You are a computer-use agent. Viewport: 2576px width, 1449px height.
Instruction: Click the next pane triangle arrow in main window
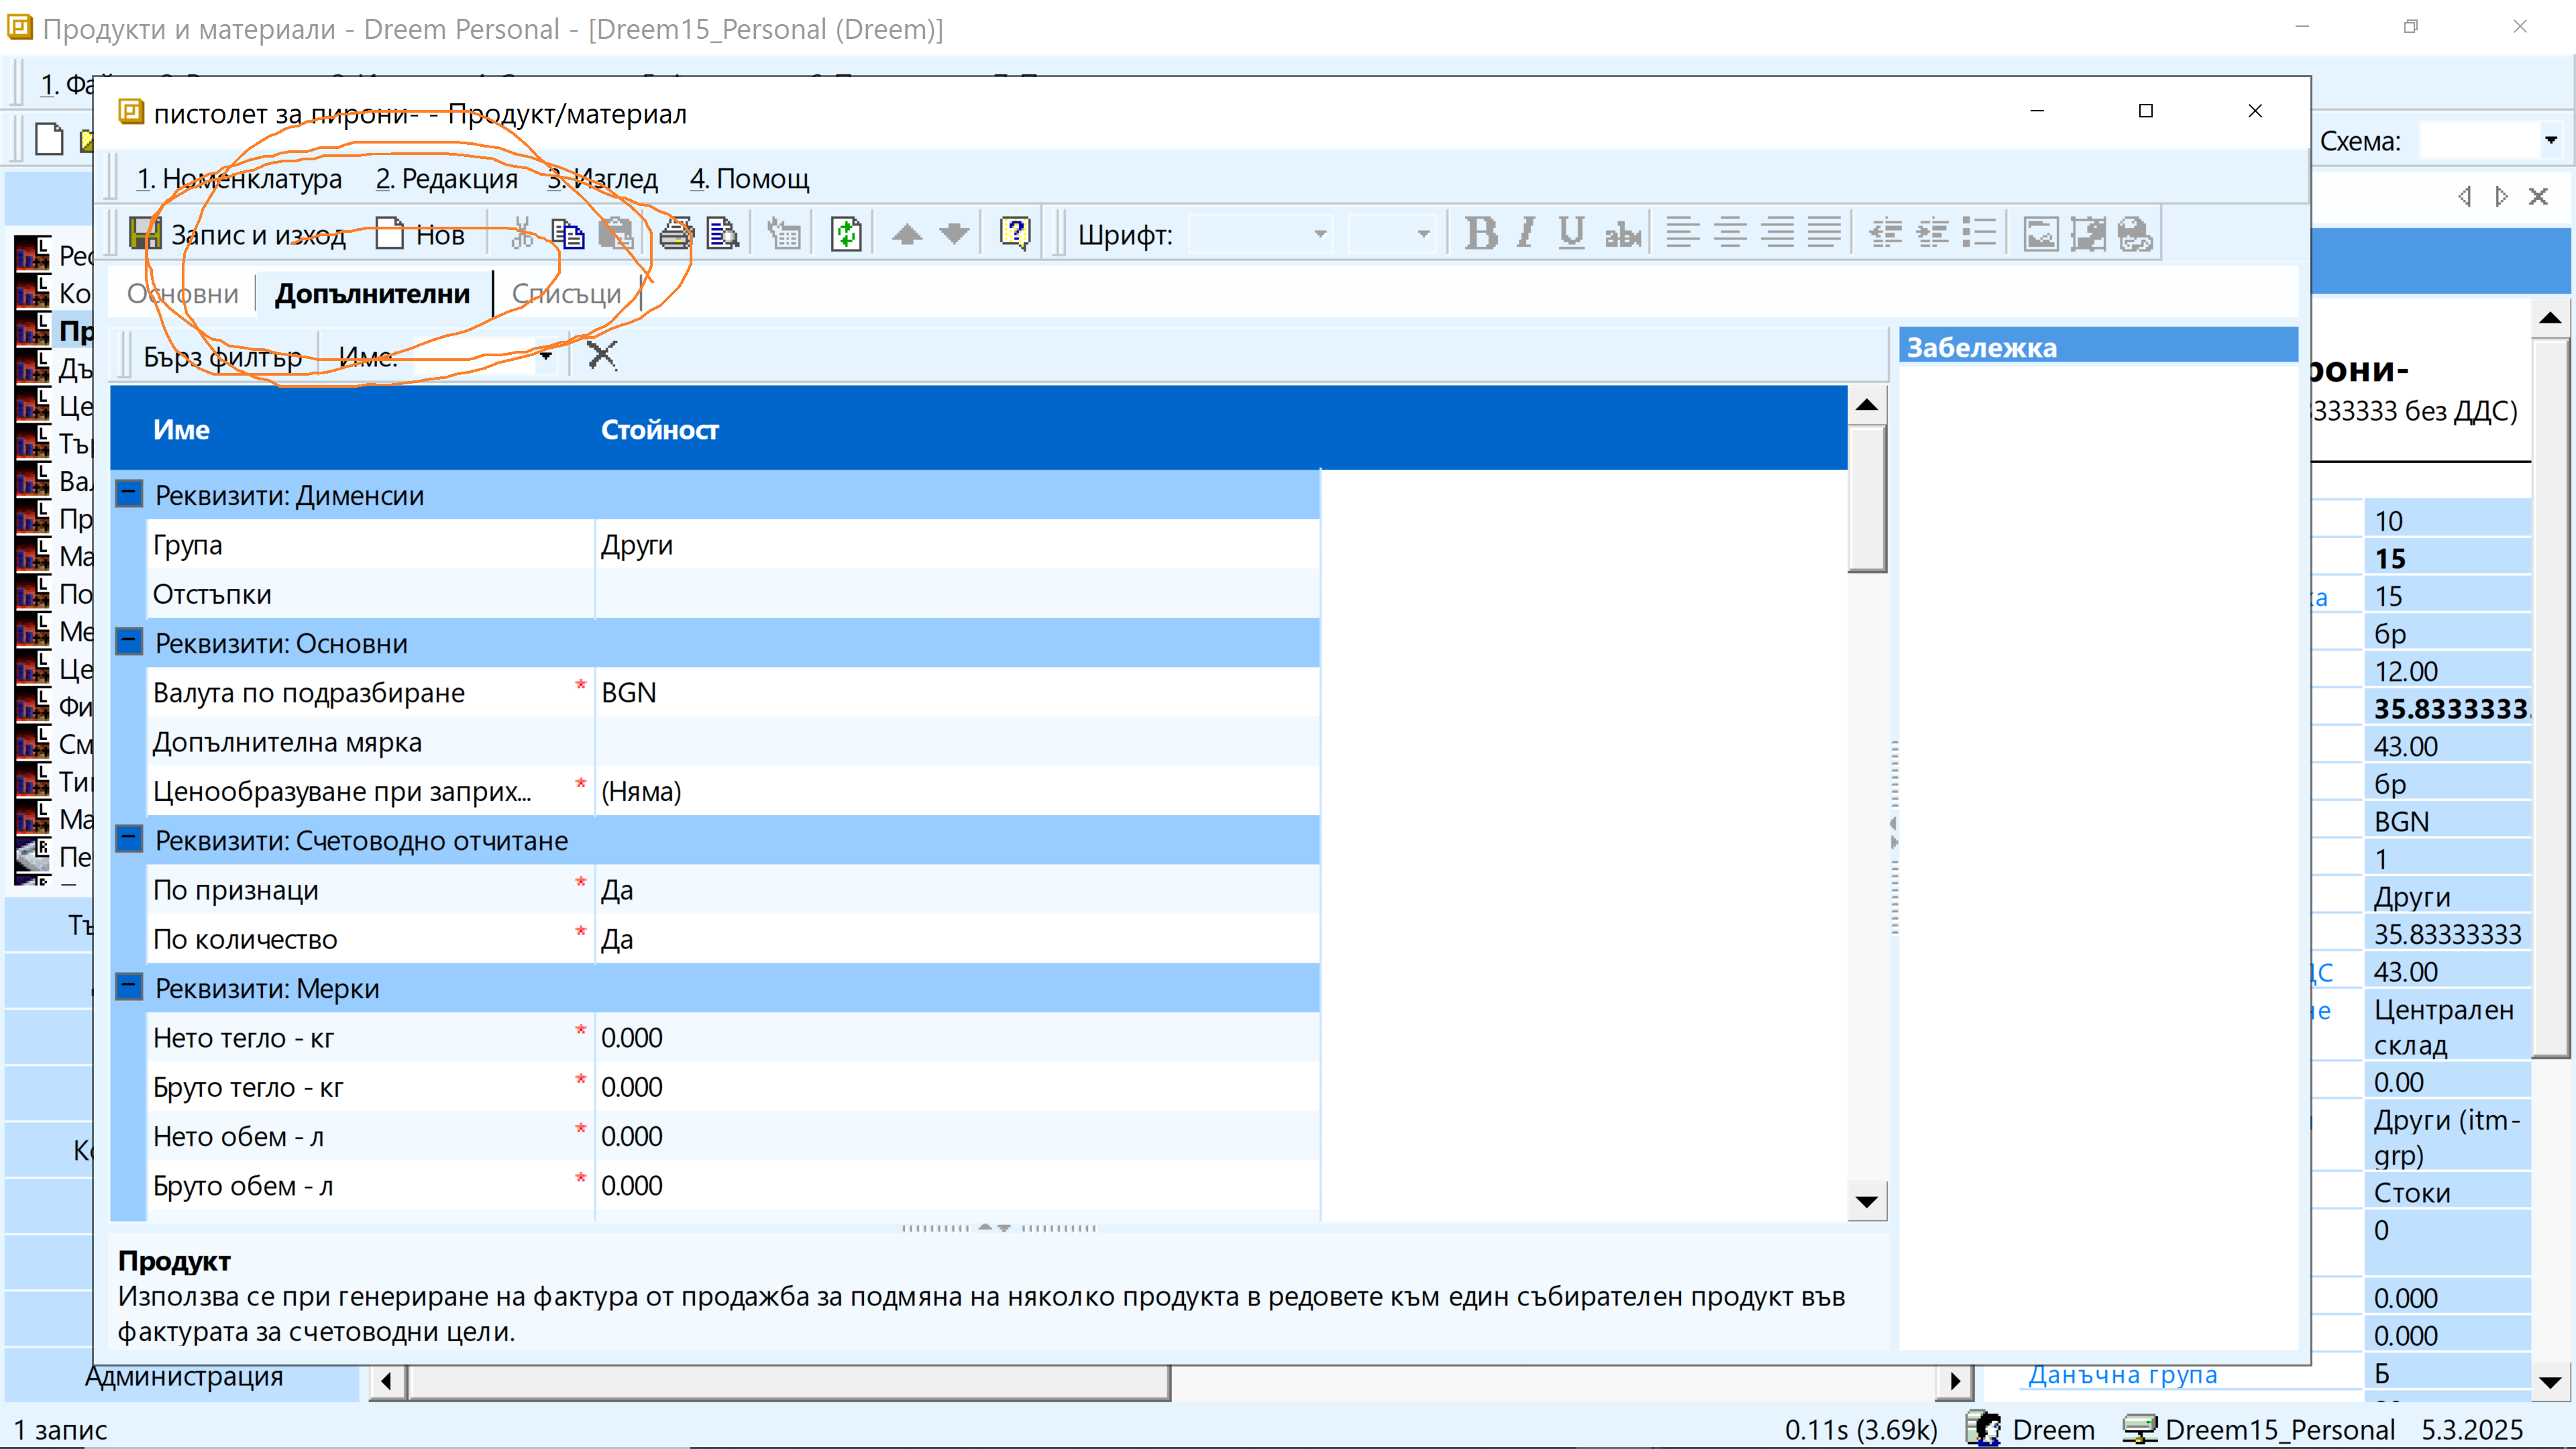[x=2502, y=196]
